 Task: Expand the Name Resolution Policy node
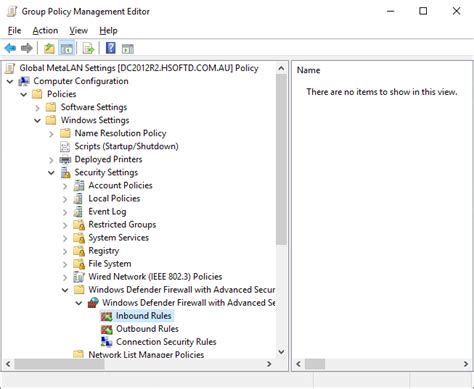click(51, 134)
